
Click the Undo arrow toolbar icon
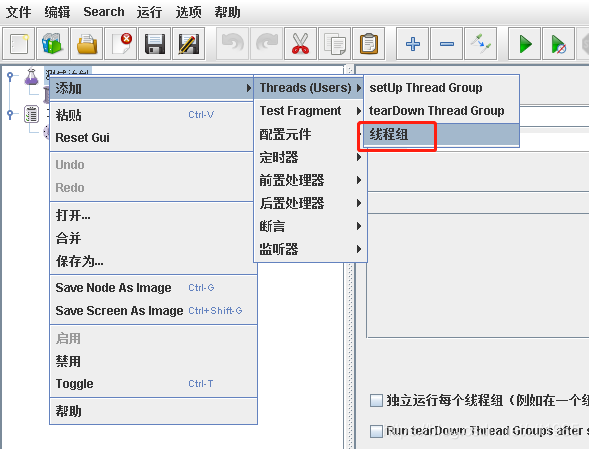click(x=233, y=44)
